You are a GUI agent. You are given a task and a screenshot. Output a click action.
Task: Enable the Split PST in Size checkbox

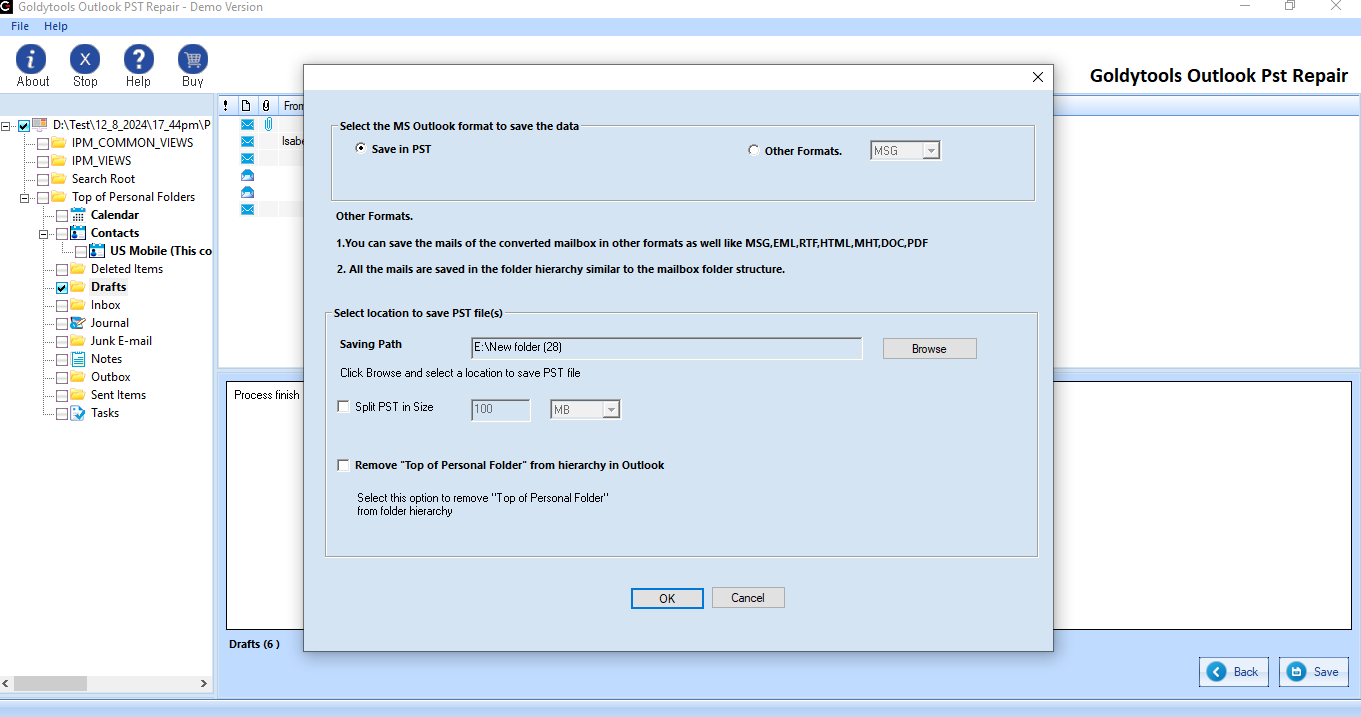[x=344, y=408]
